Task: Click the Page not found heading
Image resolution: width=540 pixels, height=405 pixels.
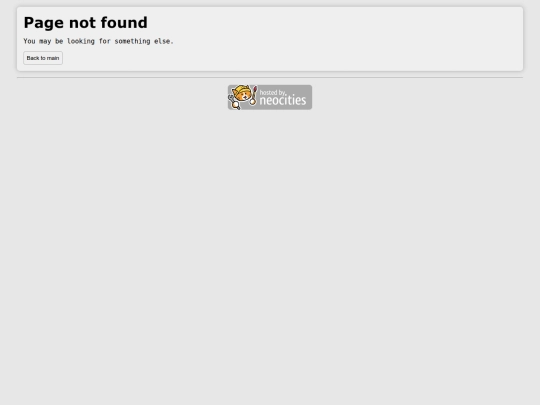Action: point(85,23)
